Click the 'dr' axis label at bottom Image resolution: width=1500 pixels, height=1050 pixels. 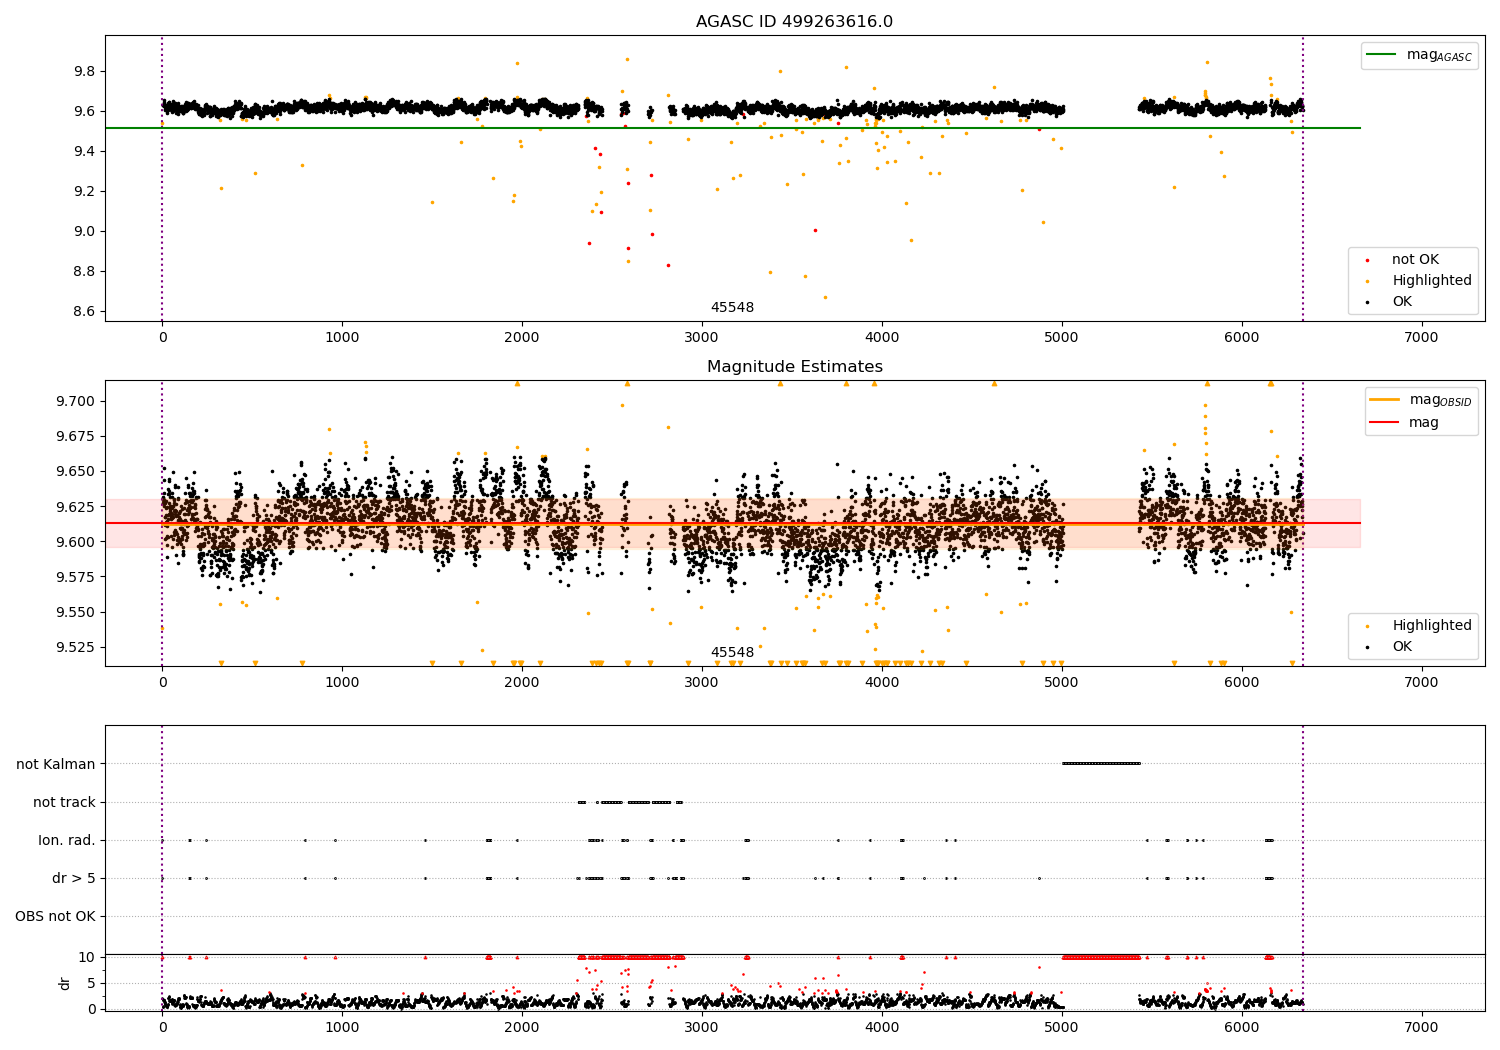(x=65, y=983)
